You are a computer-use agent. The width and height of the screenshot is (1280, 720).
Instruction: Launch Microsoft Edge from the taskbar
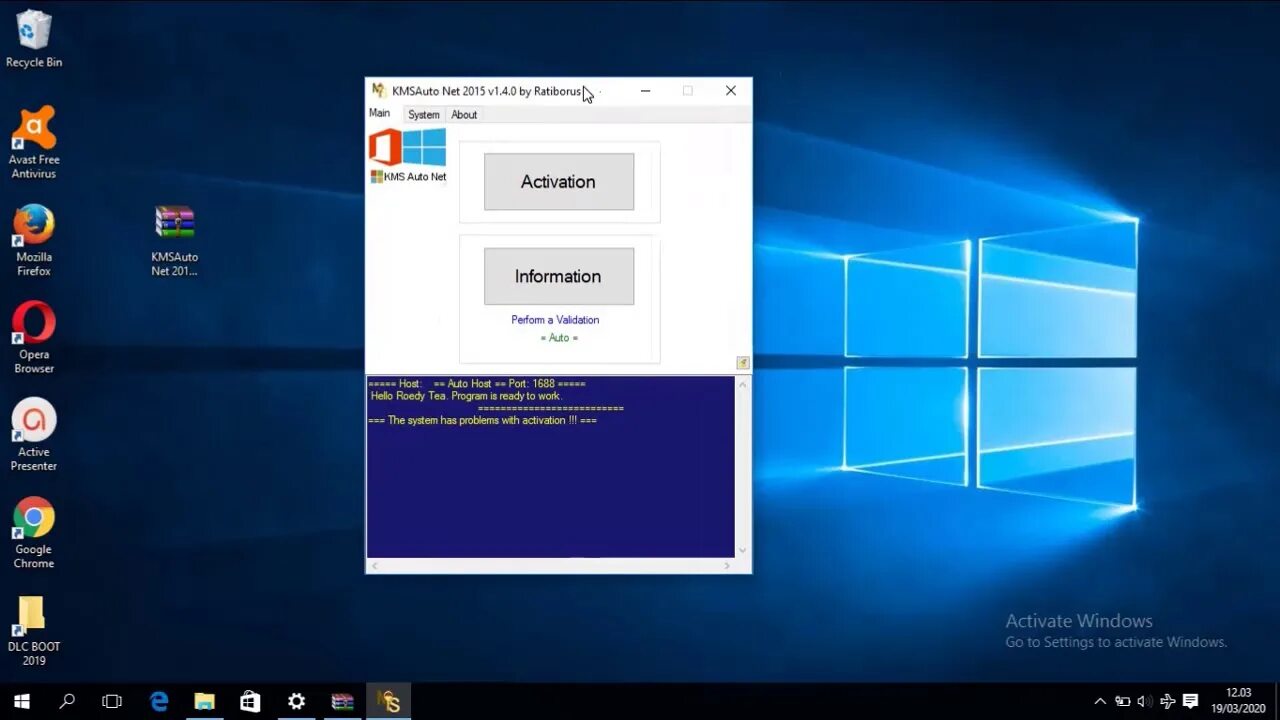(159, 702)
